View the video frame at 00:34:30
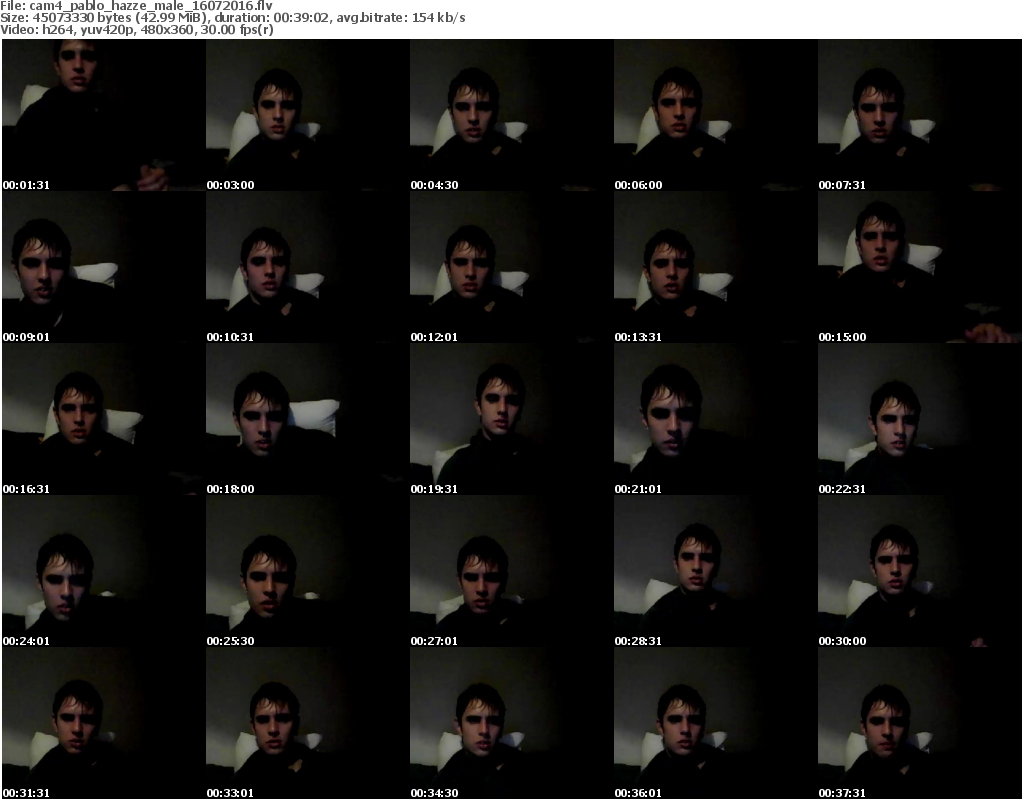The width and height of the screenshot is (1024, 799). pyautogui.click(x=511, y=723)
